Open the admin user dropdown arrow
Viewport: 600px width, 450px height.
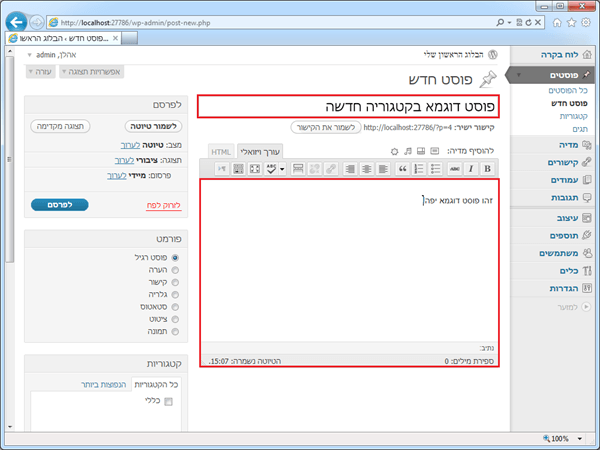click(x=29, y=55)
